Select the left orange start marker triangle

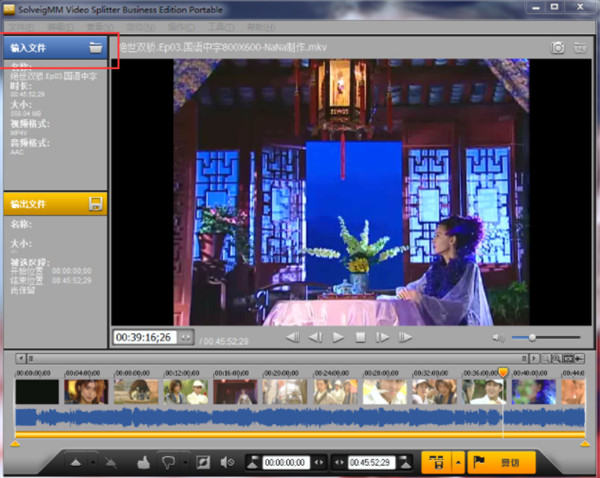point(15,444)
